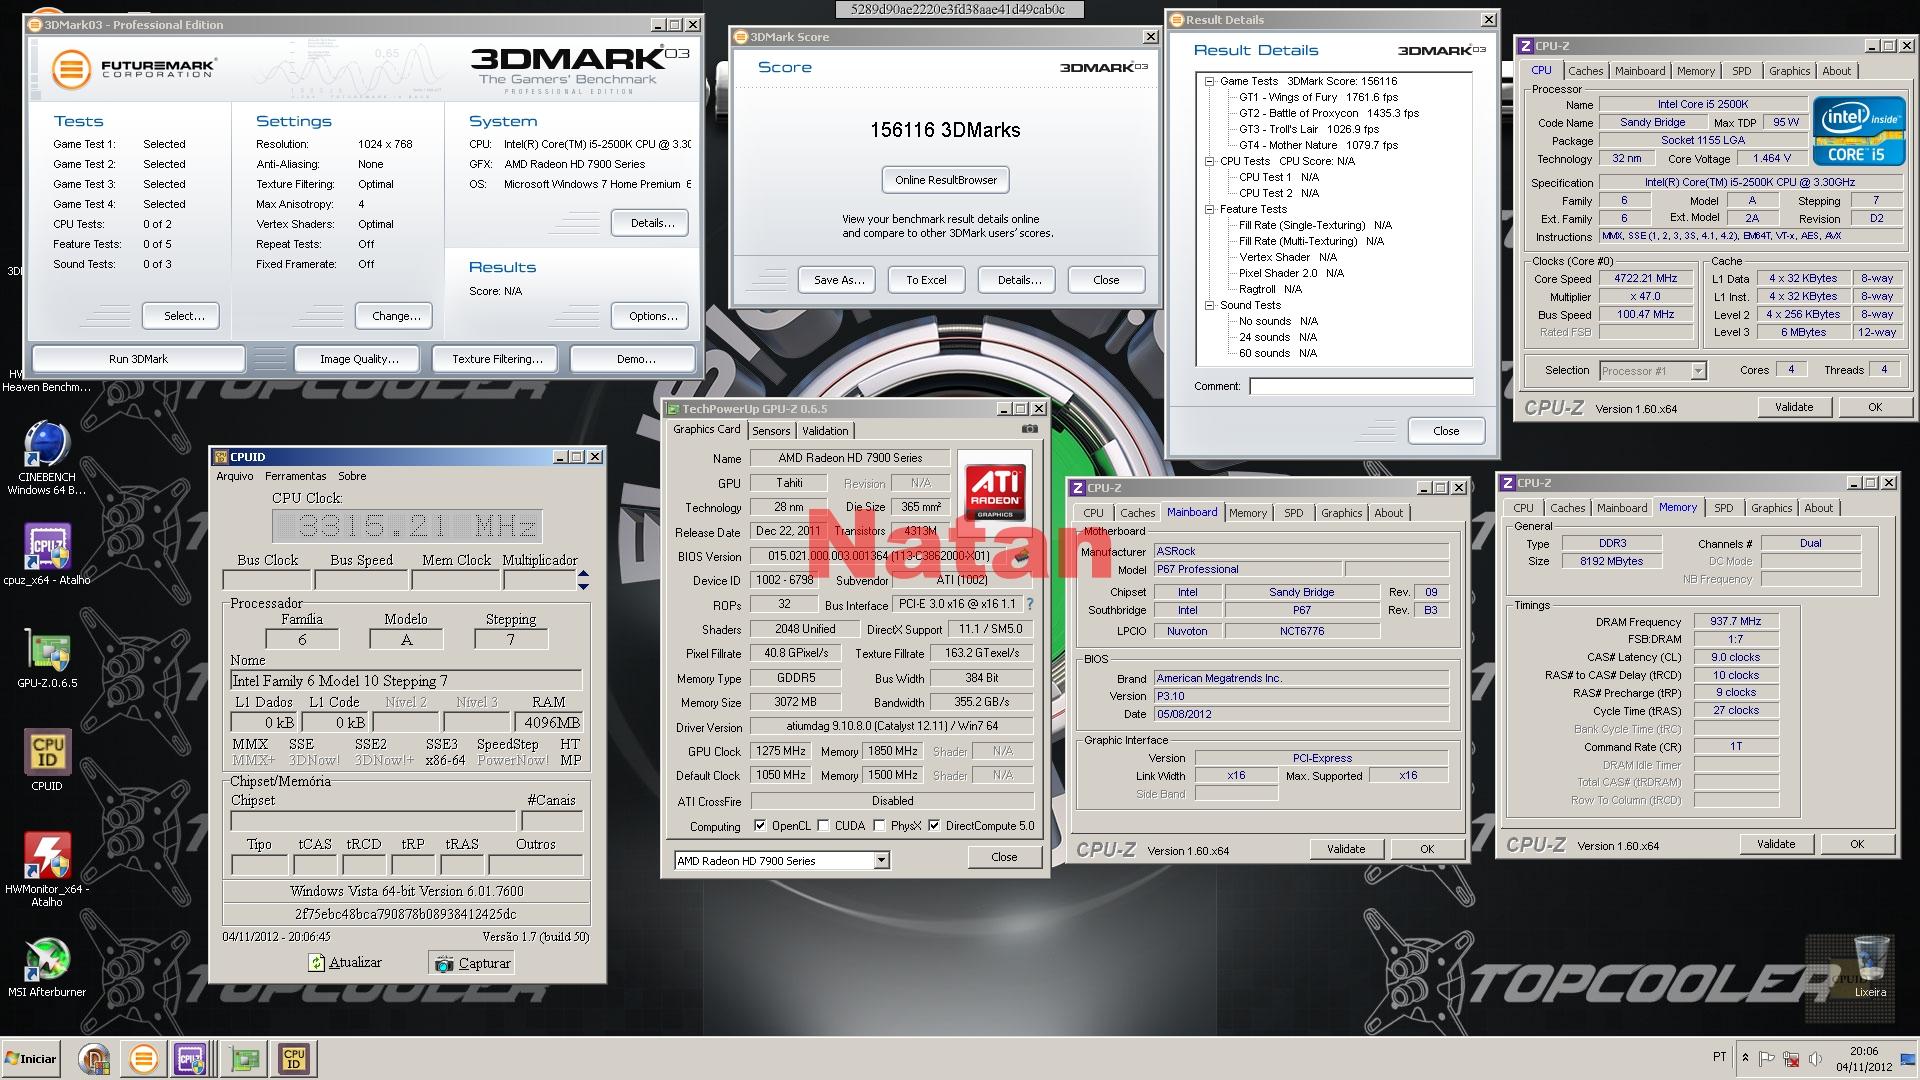
Task: Click the Online ResultBrowser button
Action: [946, 180]
